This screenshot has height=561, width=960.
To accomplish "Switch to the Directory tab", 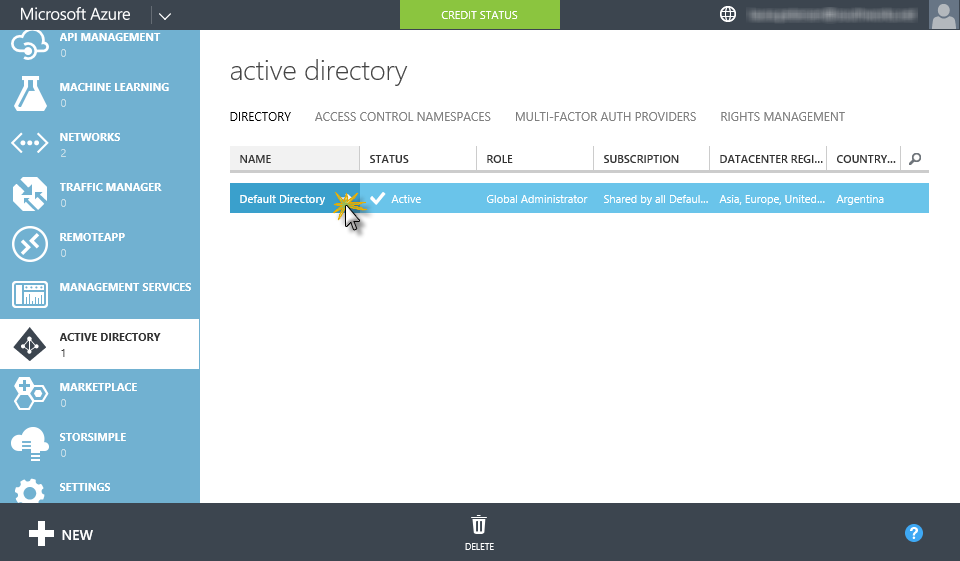I will point(260,116).
